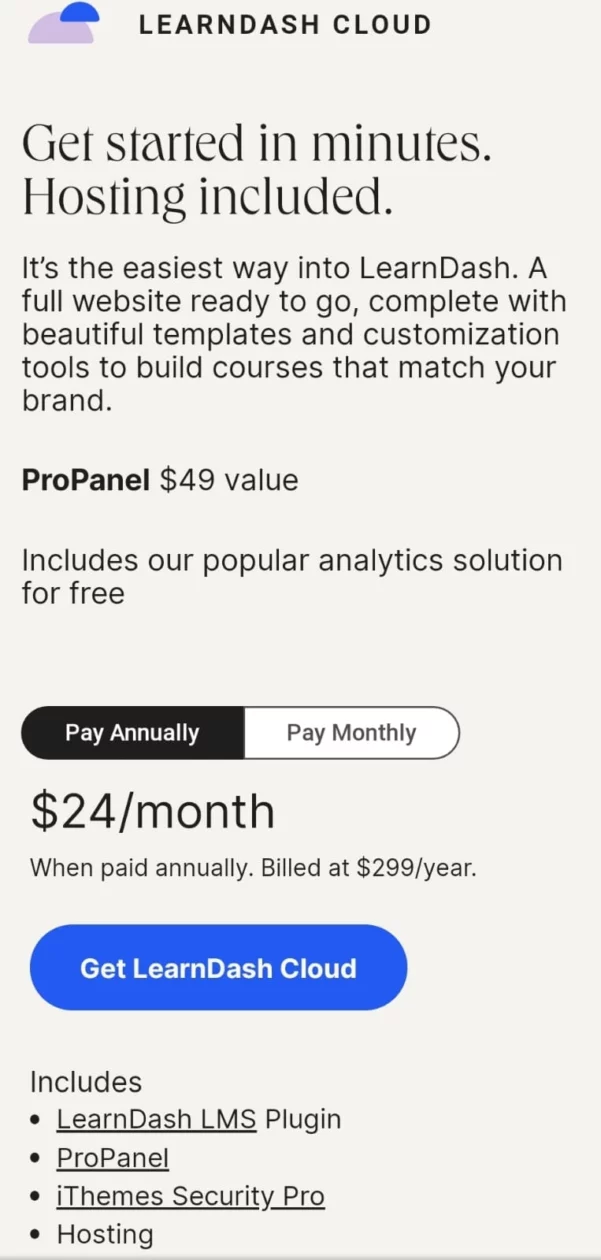Click the Hosting list item
This screenshot has height=1260, width=601.
[105, 1234]
